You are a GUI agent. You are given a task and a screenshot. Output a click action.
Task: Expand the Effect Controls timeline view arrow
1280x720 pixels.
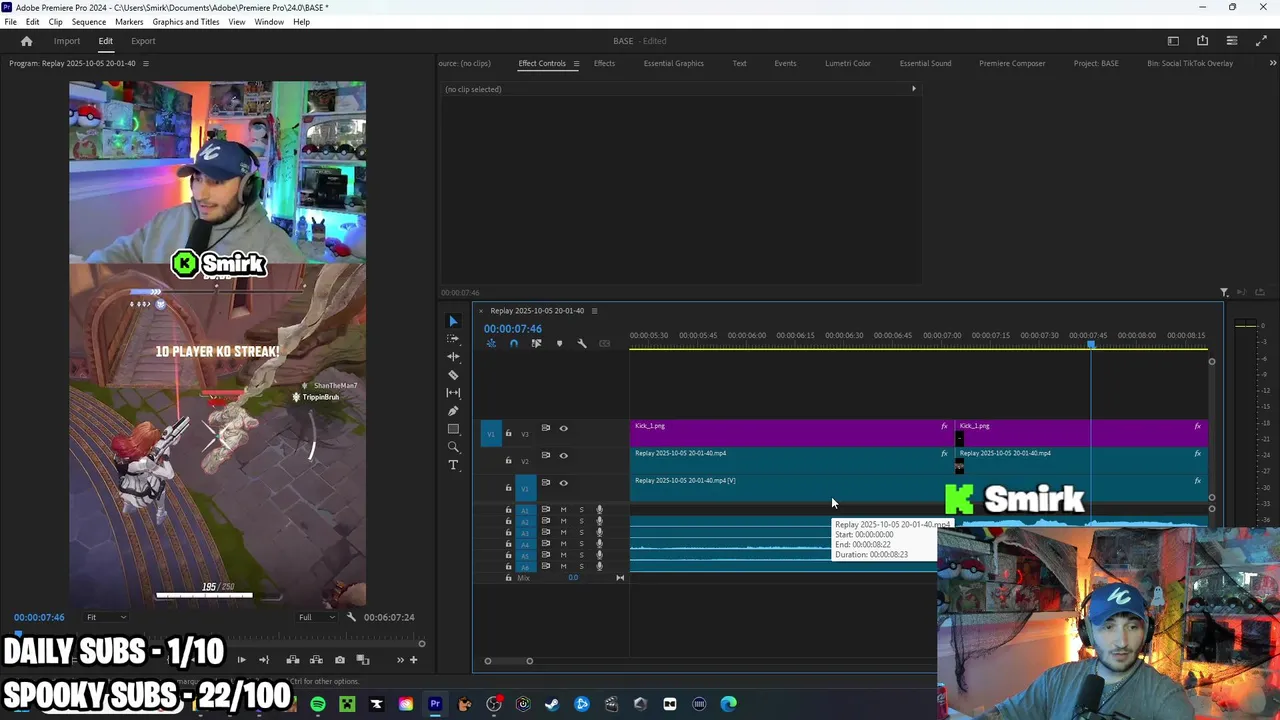tap(913, 89)
